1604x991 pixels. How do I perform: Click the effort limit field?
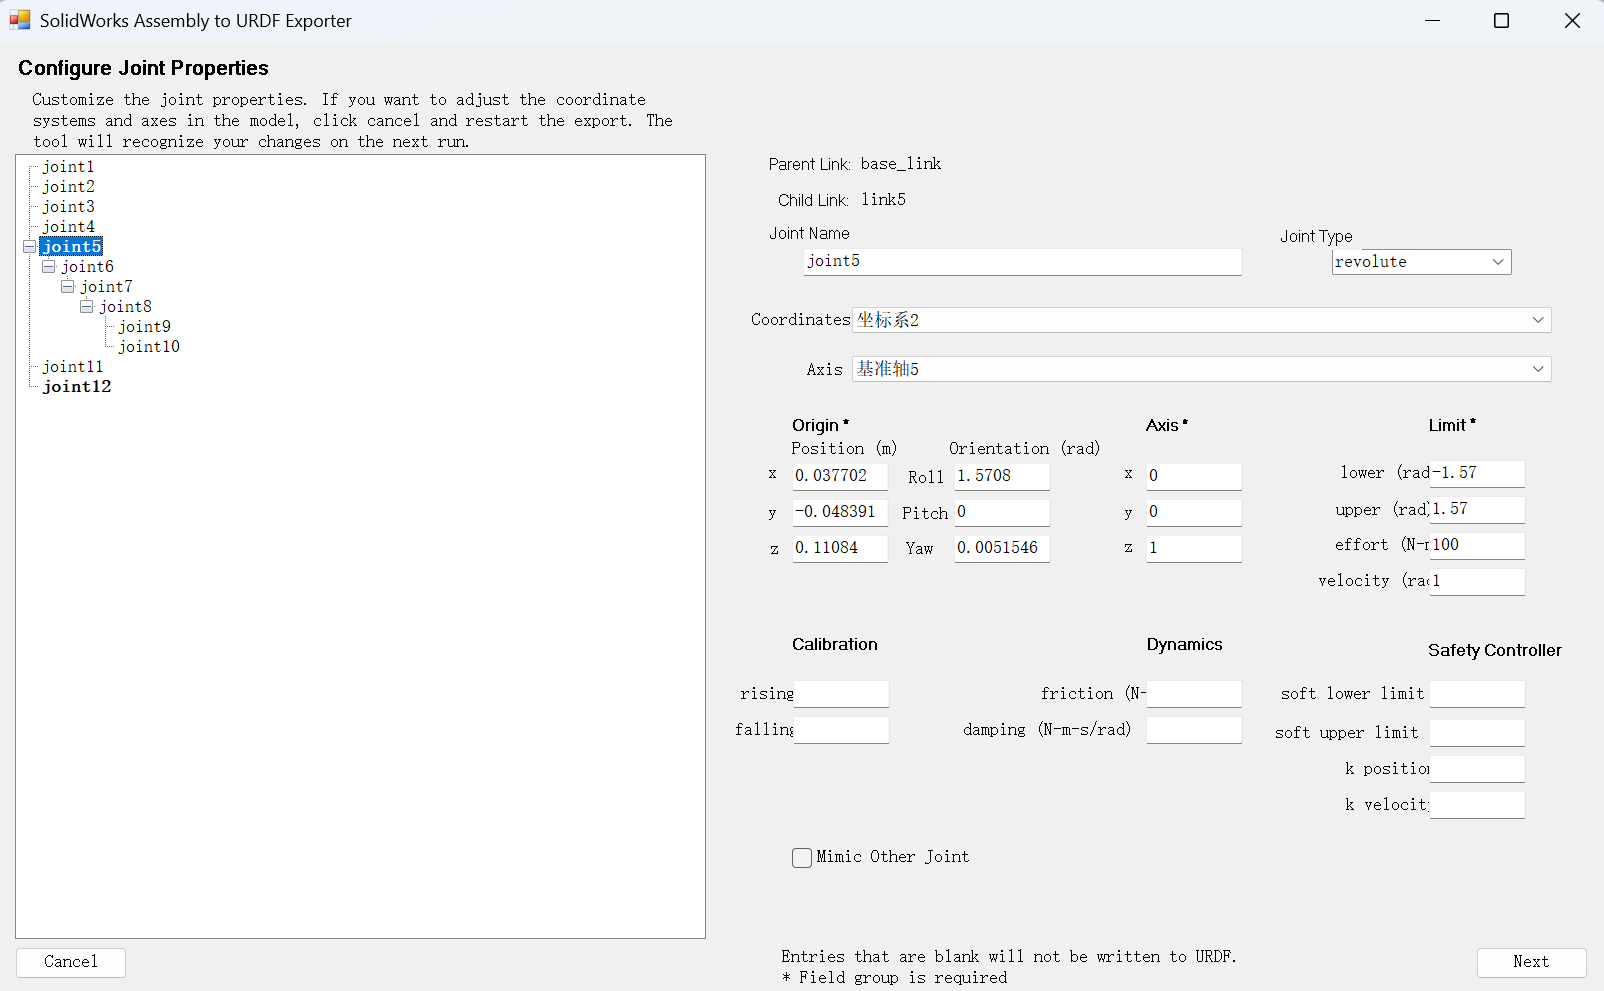[1477, 545]
